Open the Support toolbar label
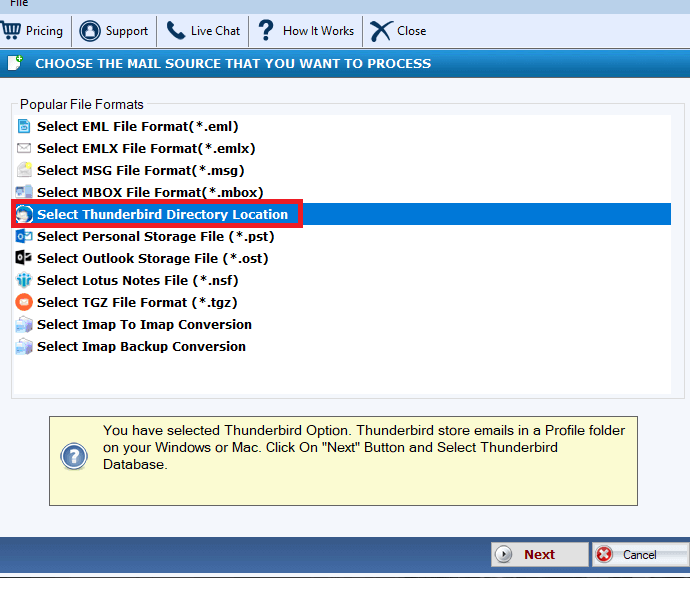The width and height of the screenshot is (690, 607). [127, 31]
